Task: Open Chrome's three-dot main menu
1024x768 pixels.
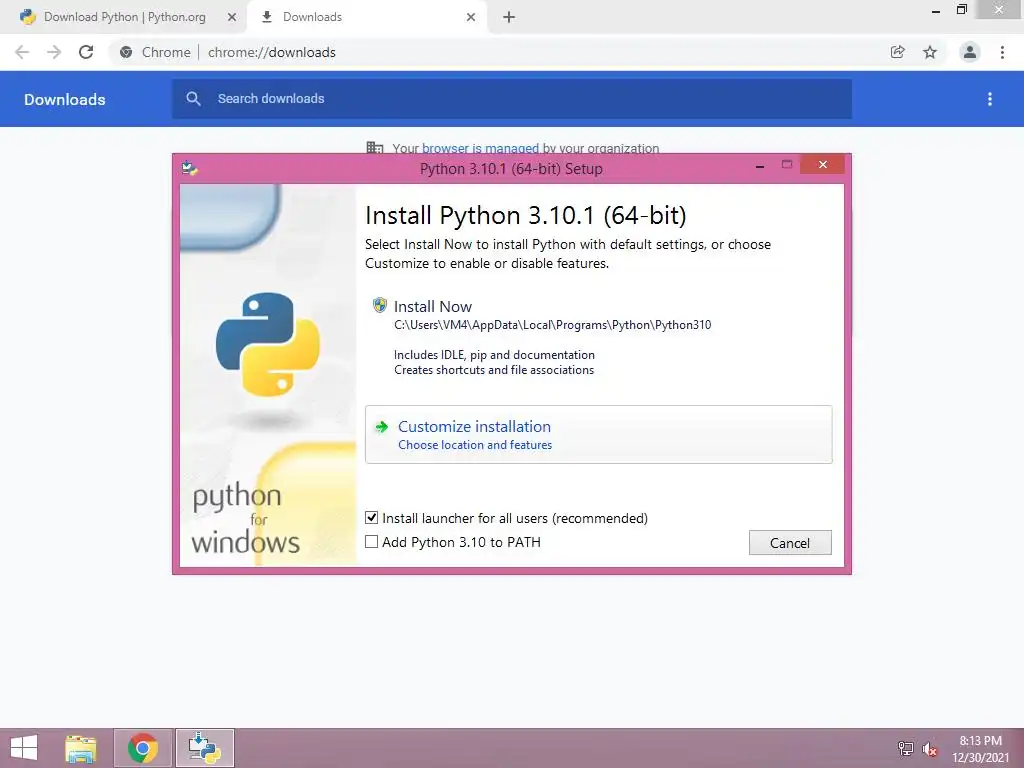Action: [x=1002, y=52]
